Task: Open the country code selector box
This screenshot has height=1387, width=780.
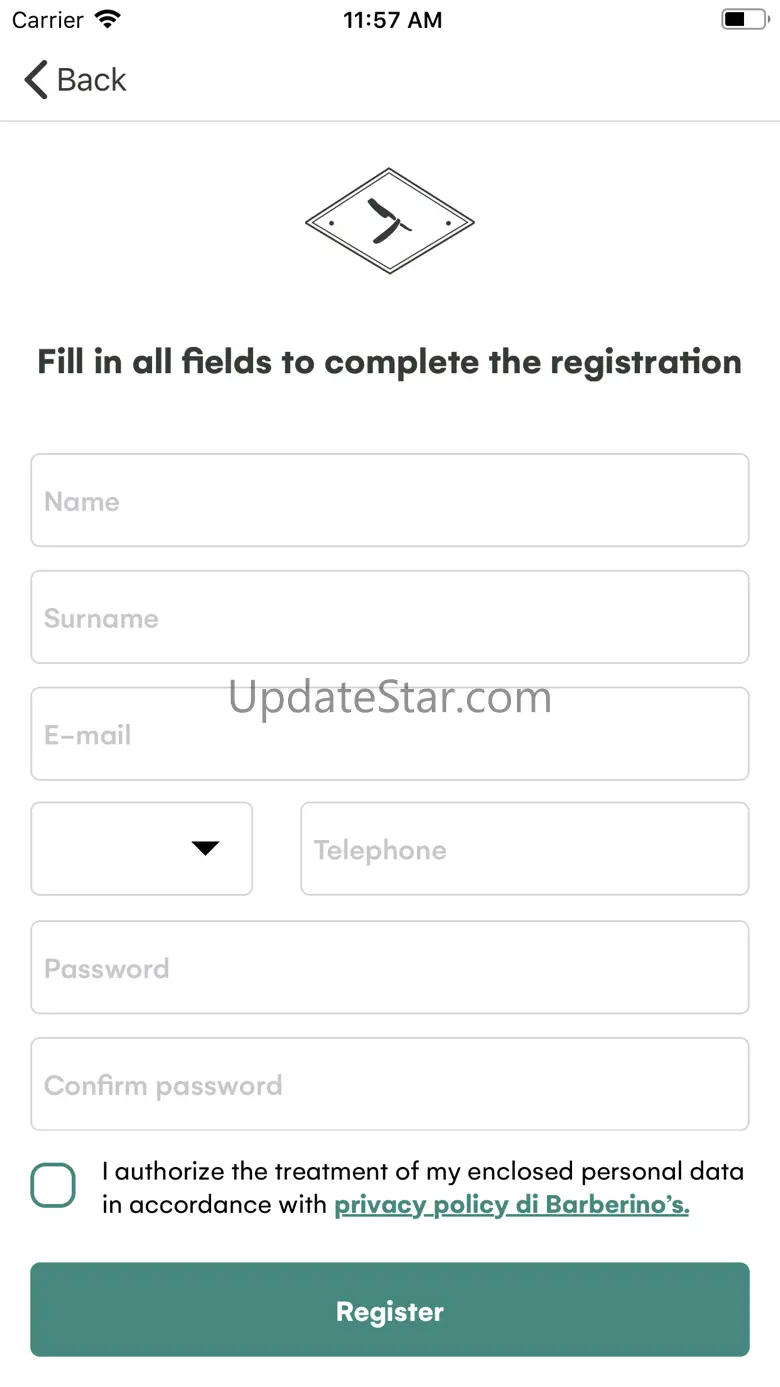Action: tap(142, 849)
